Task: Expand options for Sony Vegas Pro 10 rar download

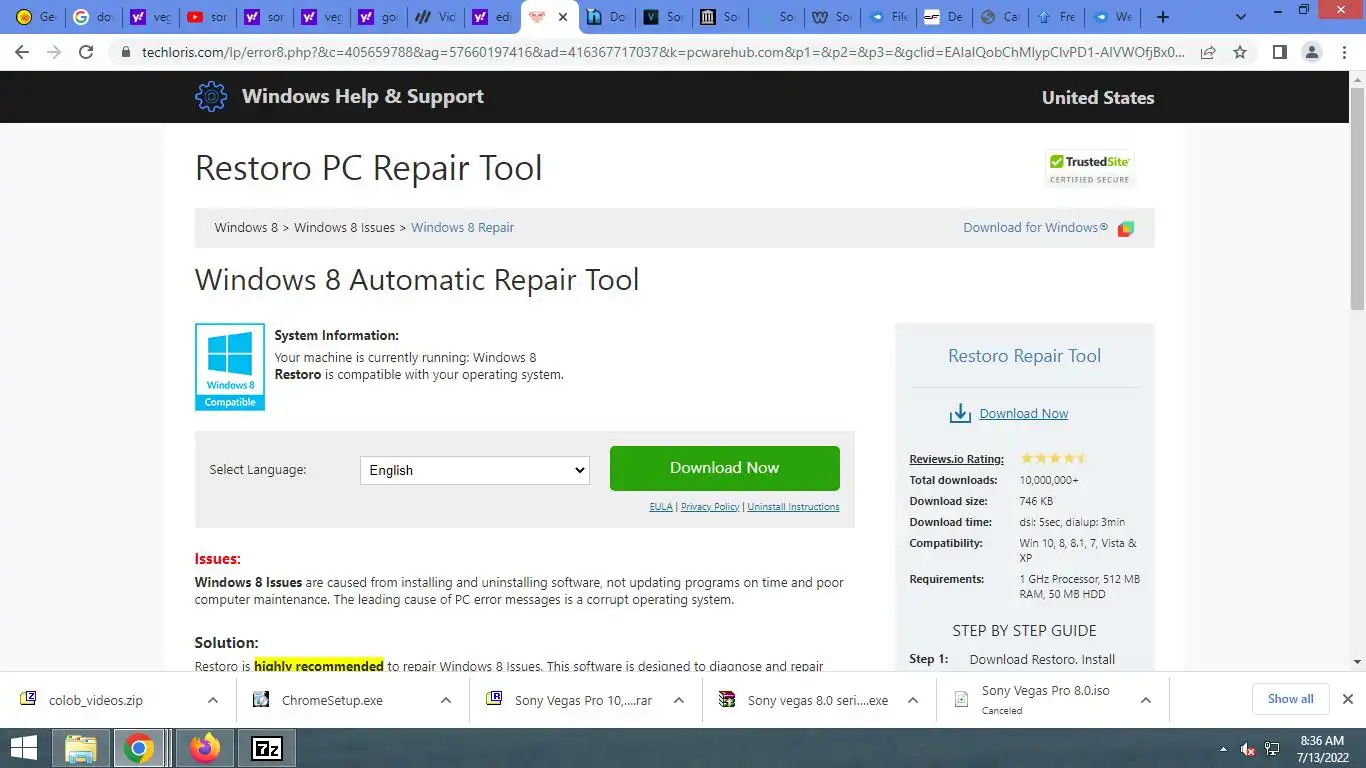Action: tap(678, 700)
